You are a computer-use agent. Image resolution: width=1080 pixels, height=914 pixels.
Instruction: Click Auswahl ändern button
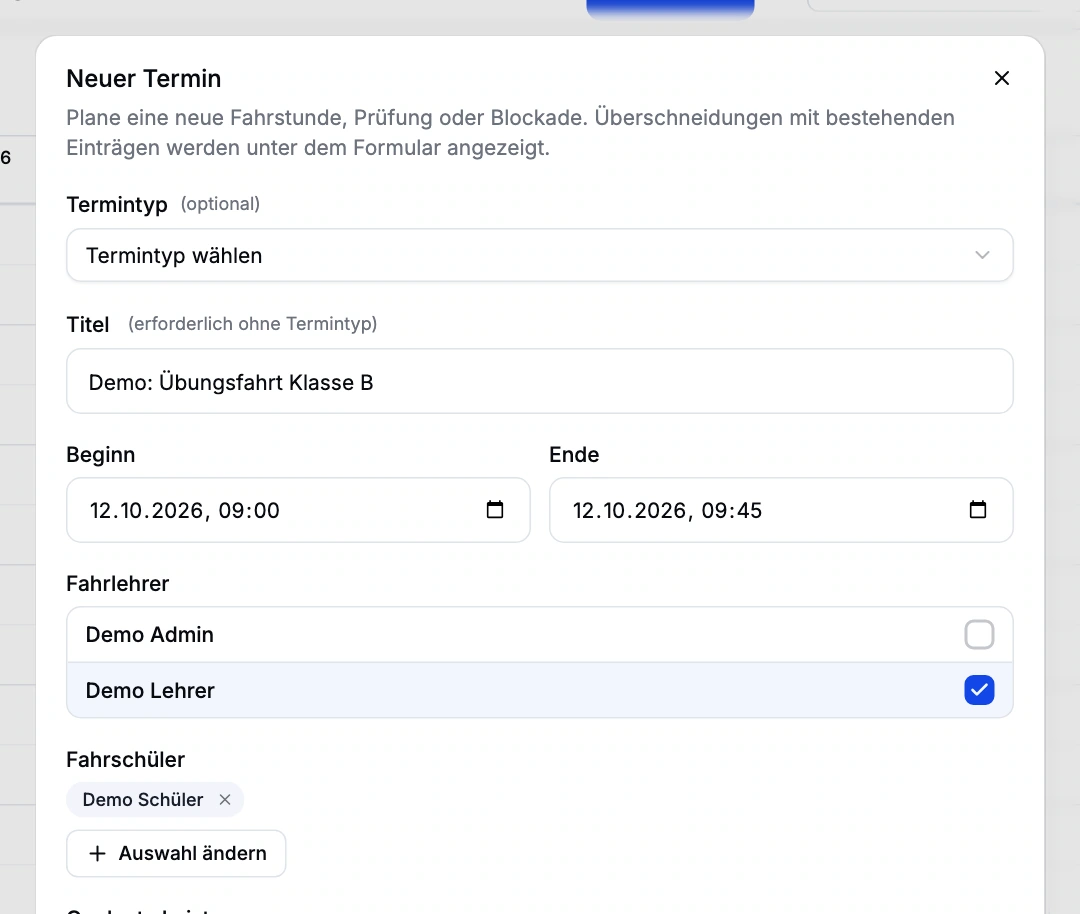176,853
